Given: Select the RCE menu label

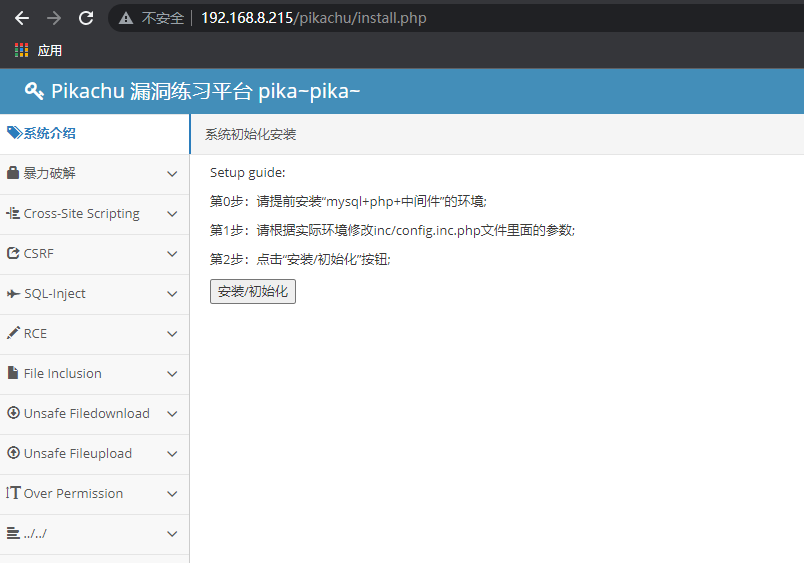Looking at the screenshot, I should tap(35, 333).
